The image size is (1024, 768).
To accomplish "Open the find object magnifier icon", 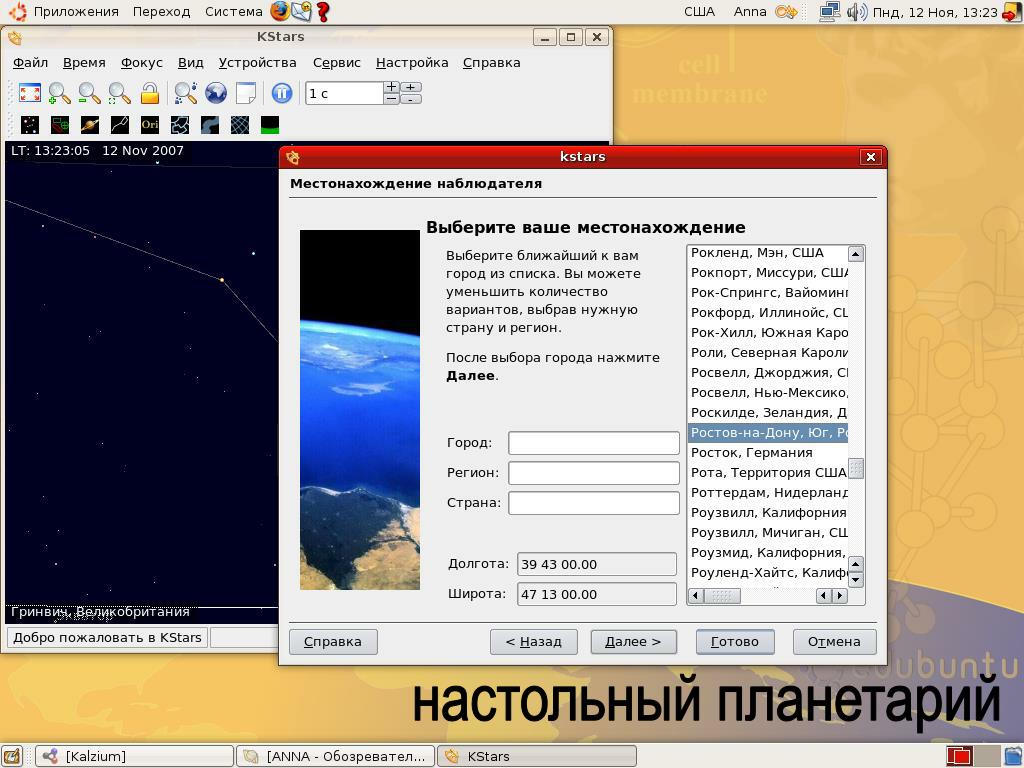I will (185, 93).
